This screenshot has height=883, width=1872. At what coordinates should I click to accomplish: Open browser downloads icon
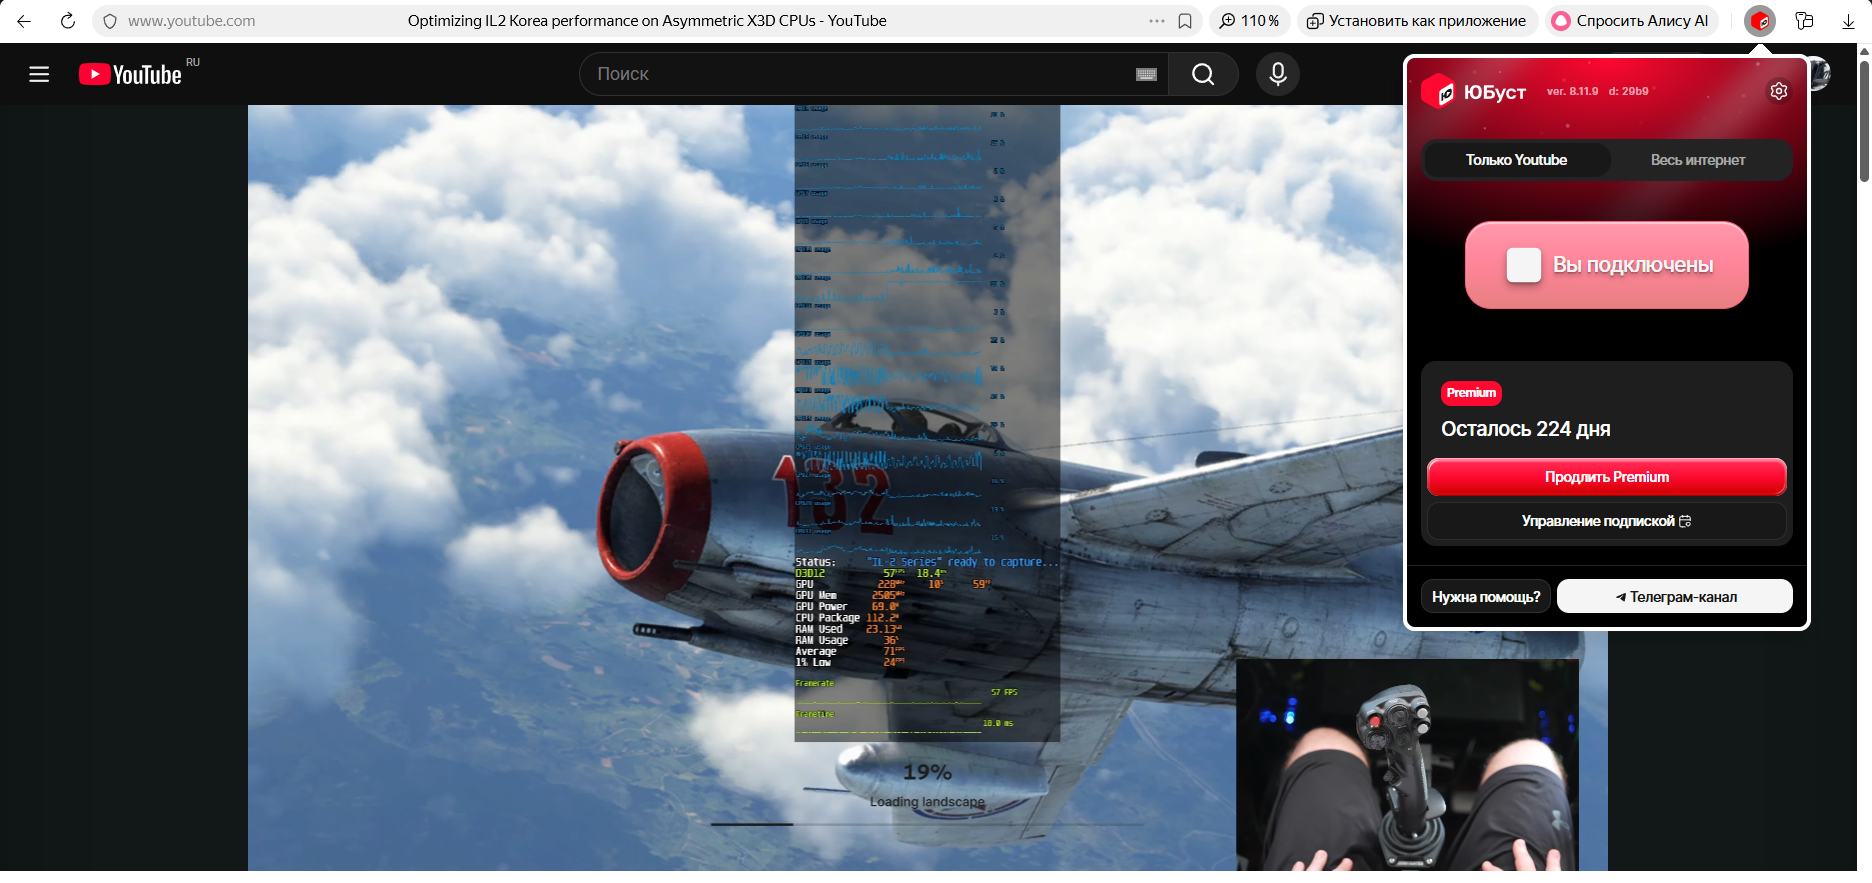point(1848,21)
